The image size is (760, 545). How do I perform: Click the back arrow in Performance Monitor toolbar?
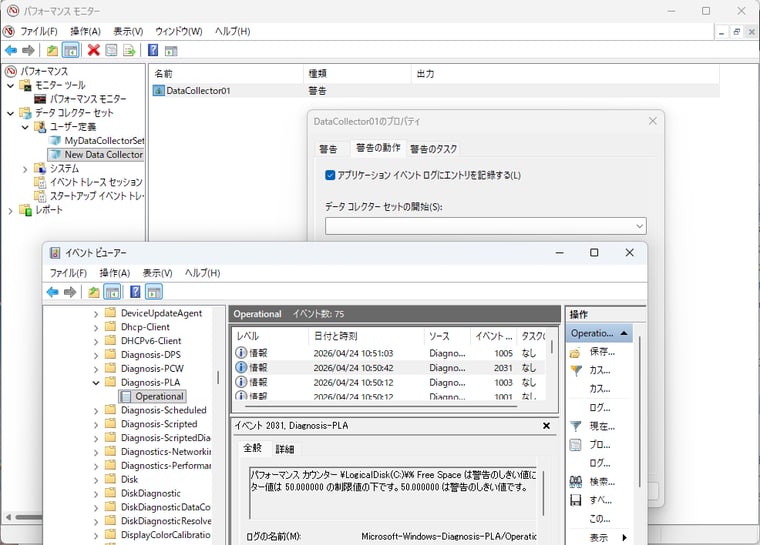[11, 50]
